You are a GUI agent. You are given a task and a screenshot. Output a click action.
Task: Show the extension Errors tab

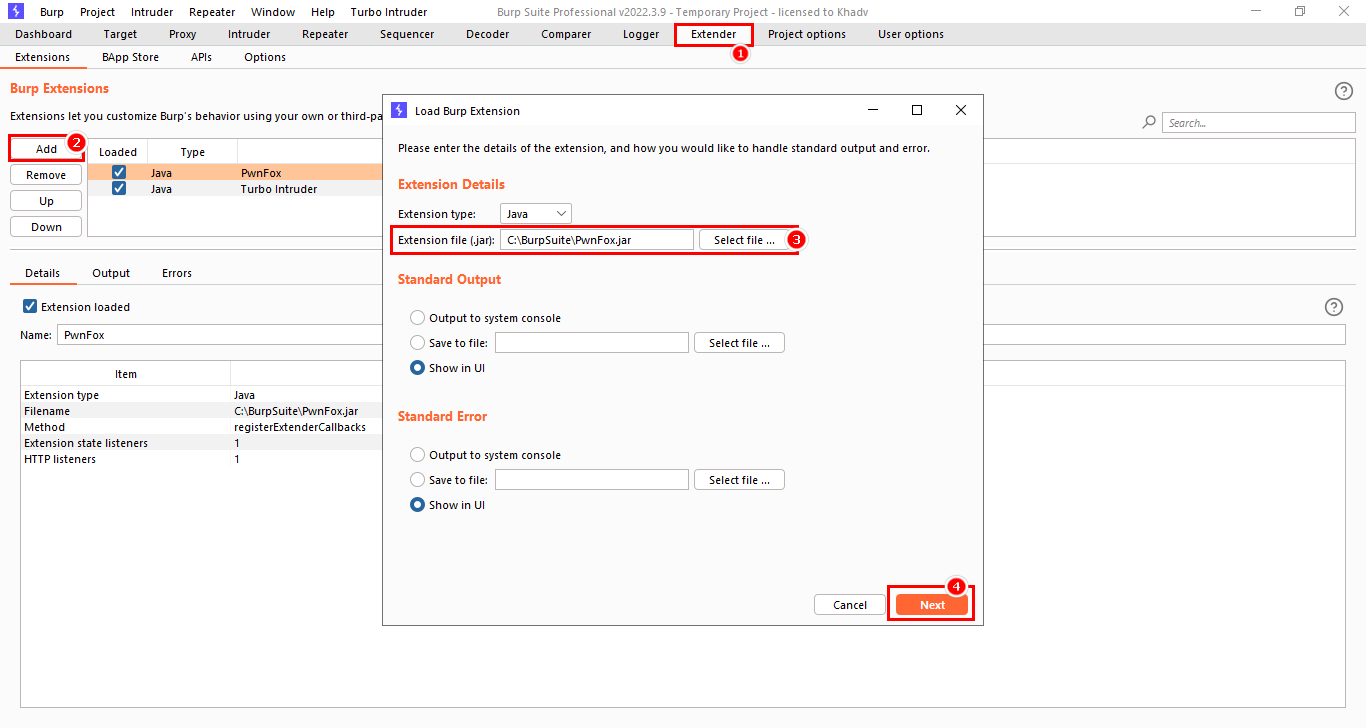(177, 273)
